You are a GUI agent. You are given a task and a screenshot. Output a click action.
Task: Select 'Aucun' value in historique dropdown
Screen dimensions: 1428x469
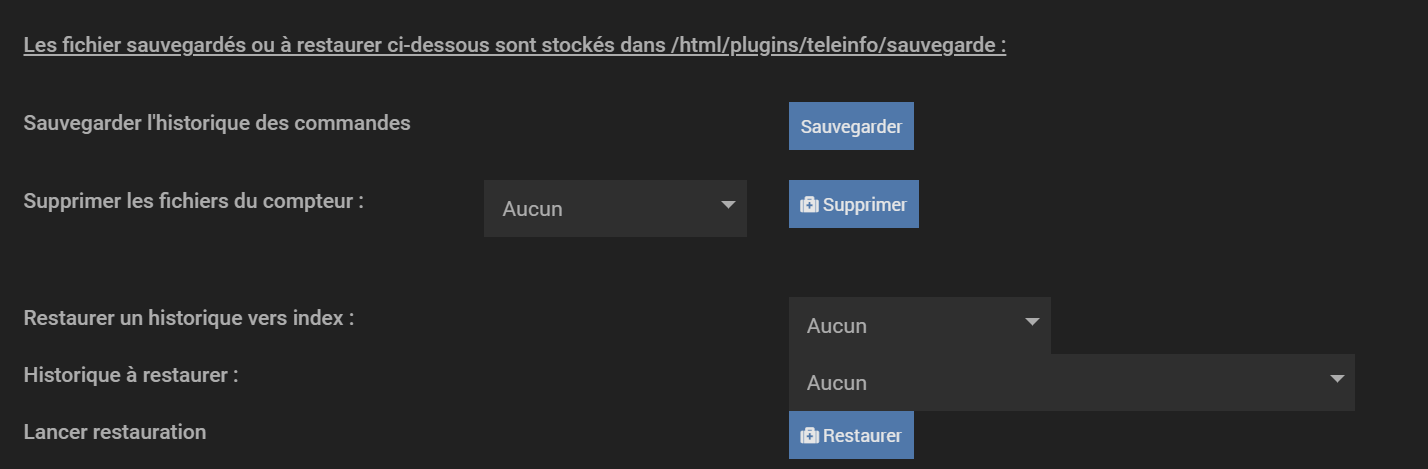point(837,383)
